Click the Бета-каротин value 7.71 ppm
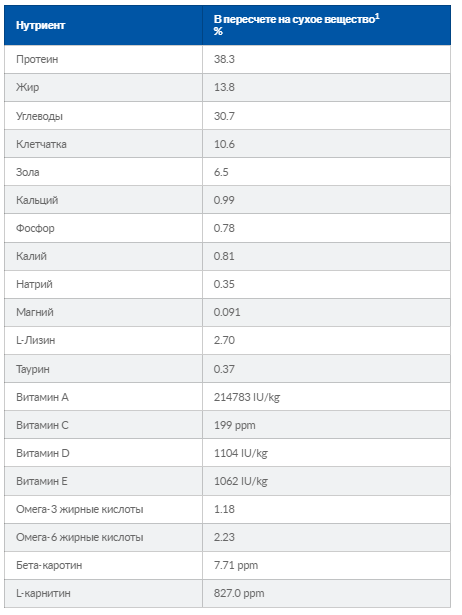This screenshot has width=462, height=615. (x=236, y=566)
